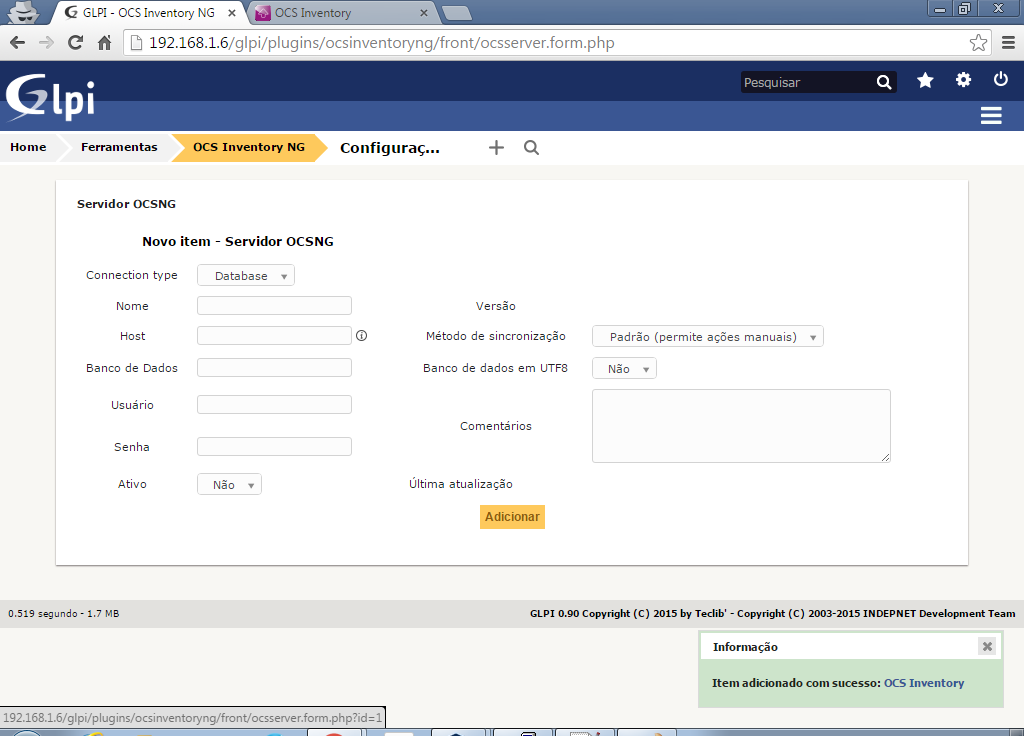The height and width of the screenshot is (736, 1024).
Task: Open Configuraç... breadcrumb item
Action: (x=390, y=148)
